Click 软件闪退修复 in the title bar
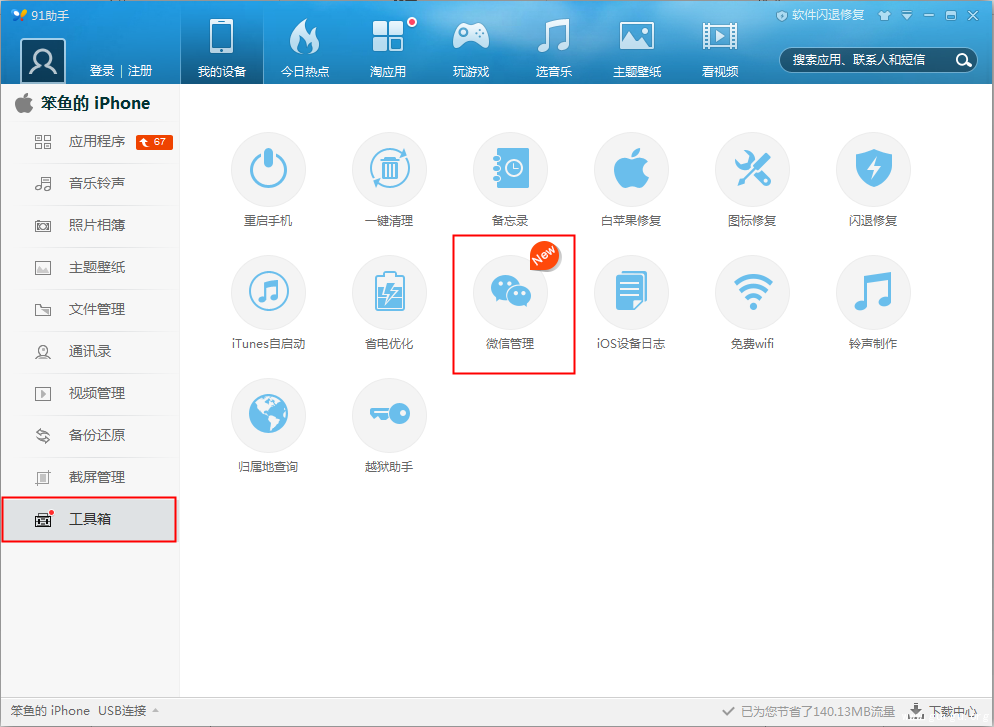Image resolution: width=994 pixels, height=727 pixels. click(x=820, y=15)
